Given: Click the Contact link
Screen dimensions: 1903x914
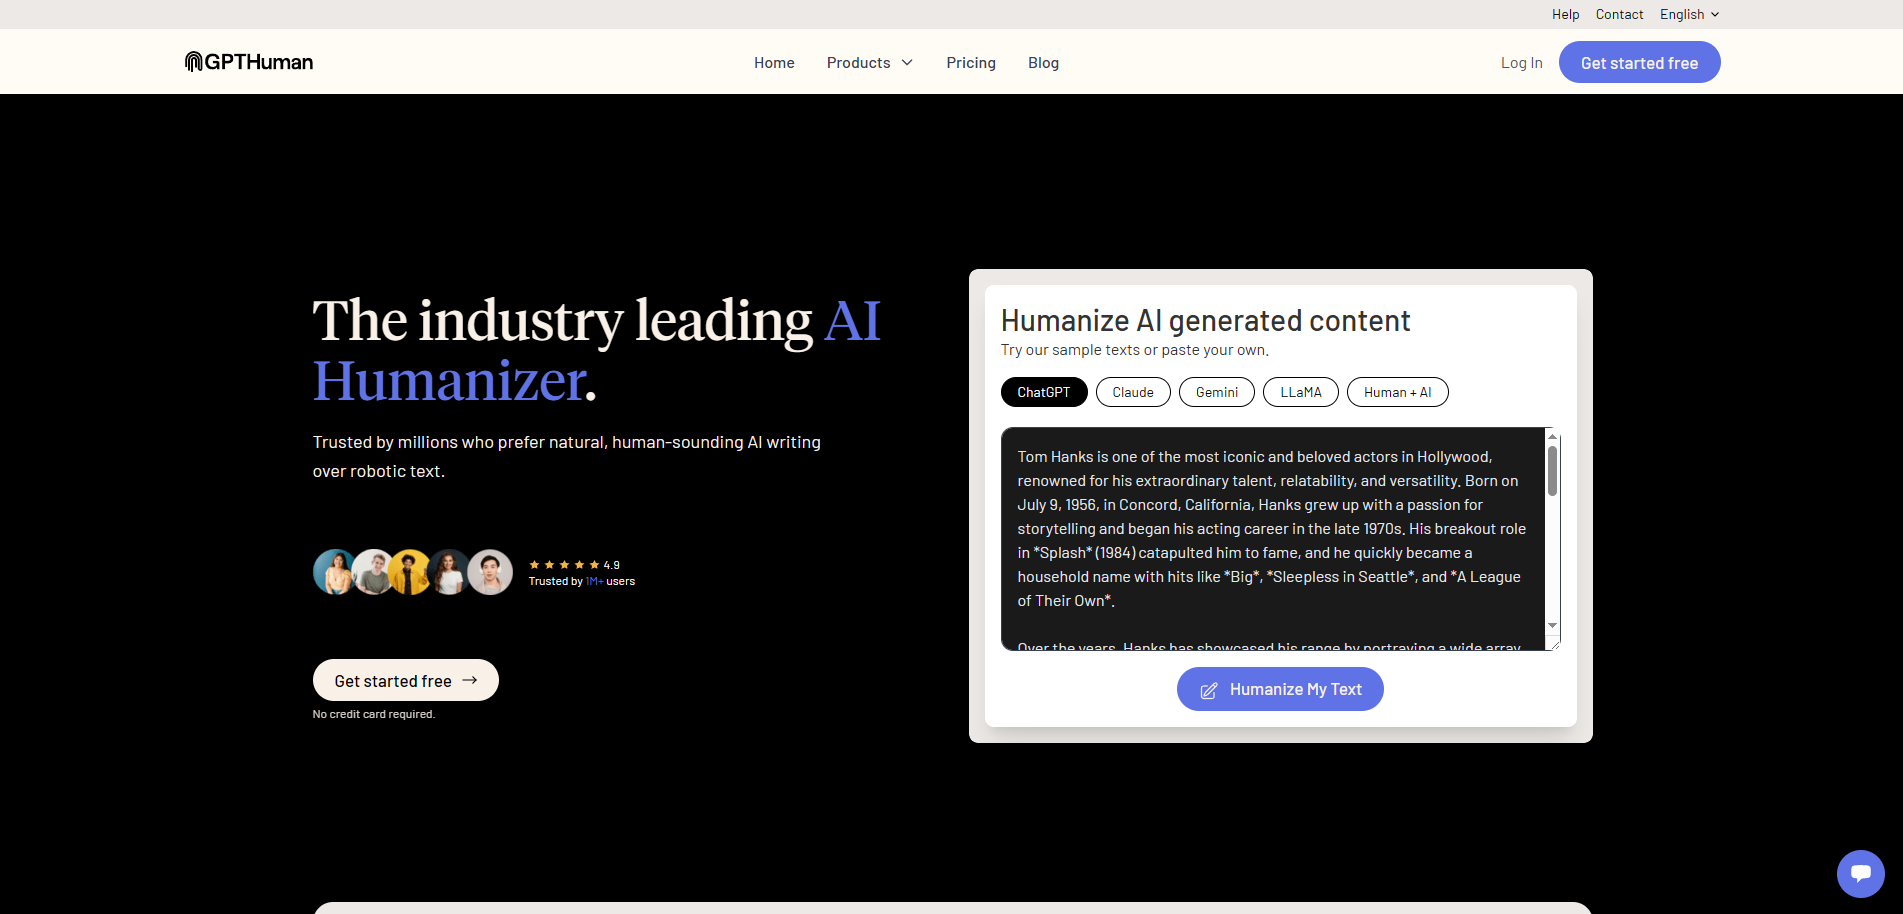Looking at the screenshot, I should click(x=1619, y=14).
